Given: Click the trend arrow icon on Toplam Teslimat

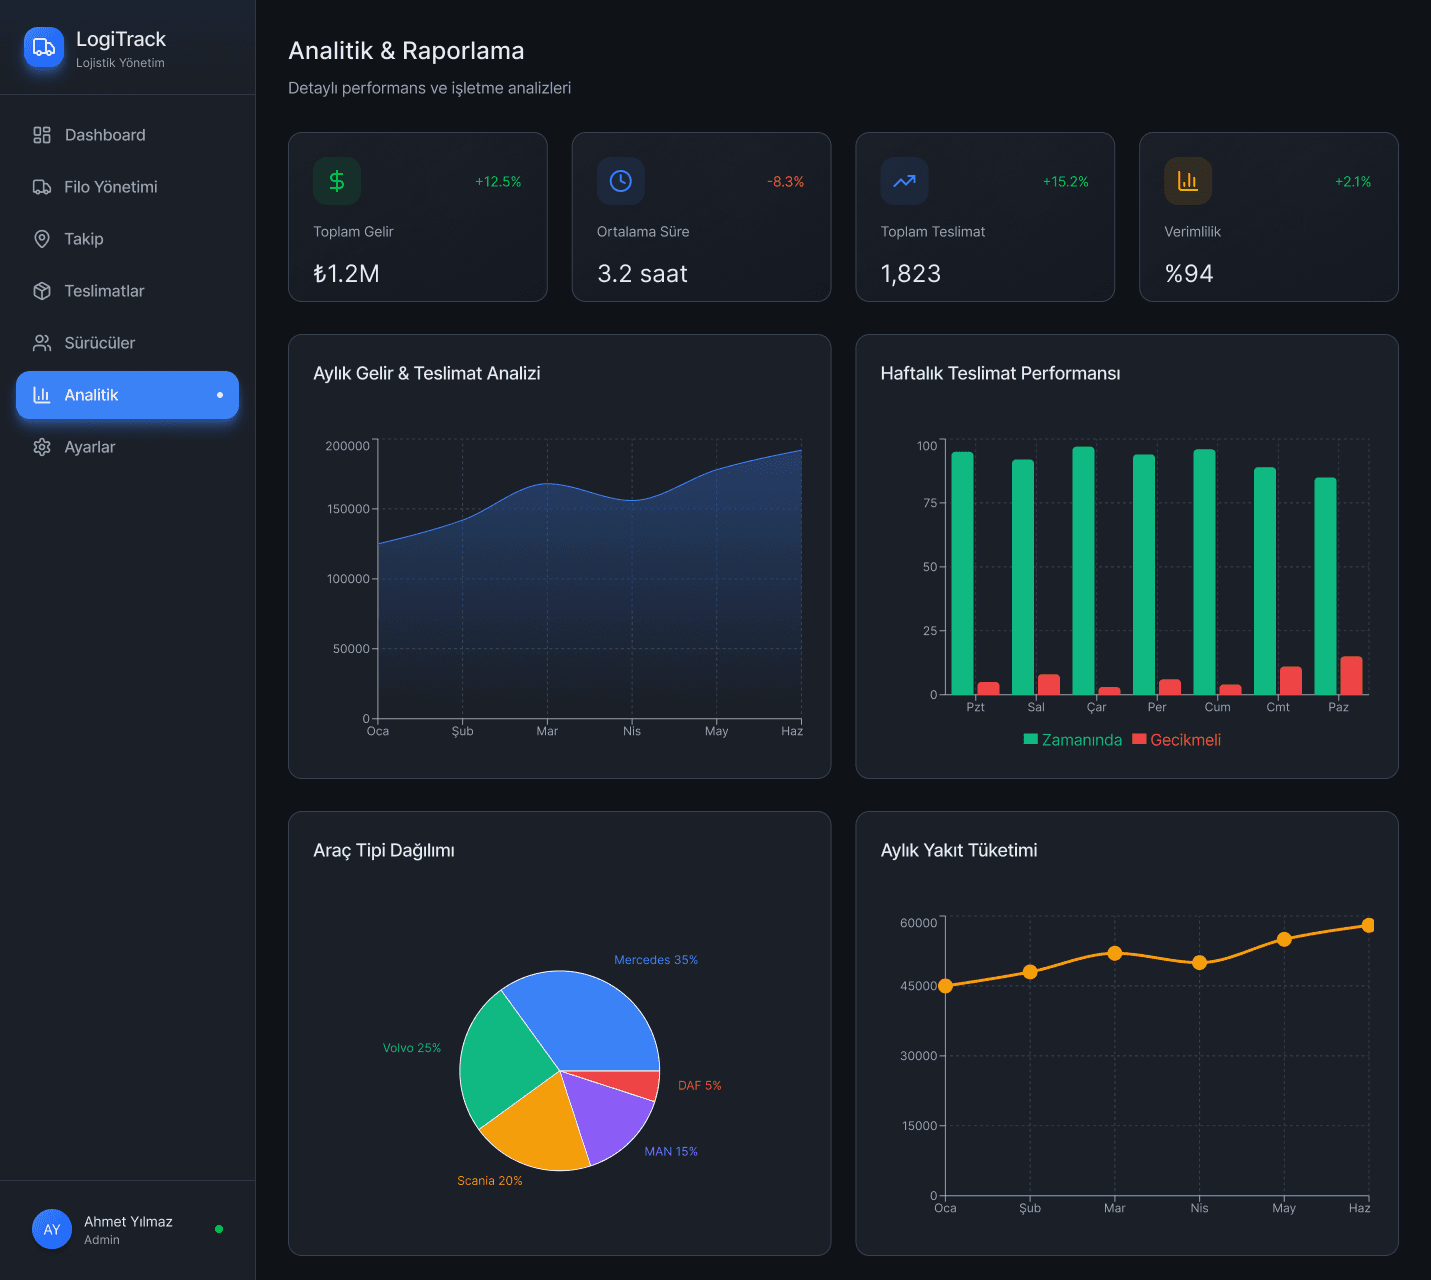Looking at the screenshot, I should pyautogui.click(x=905, y=181).
